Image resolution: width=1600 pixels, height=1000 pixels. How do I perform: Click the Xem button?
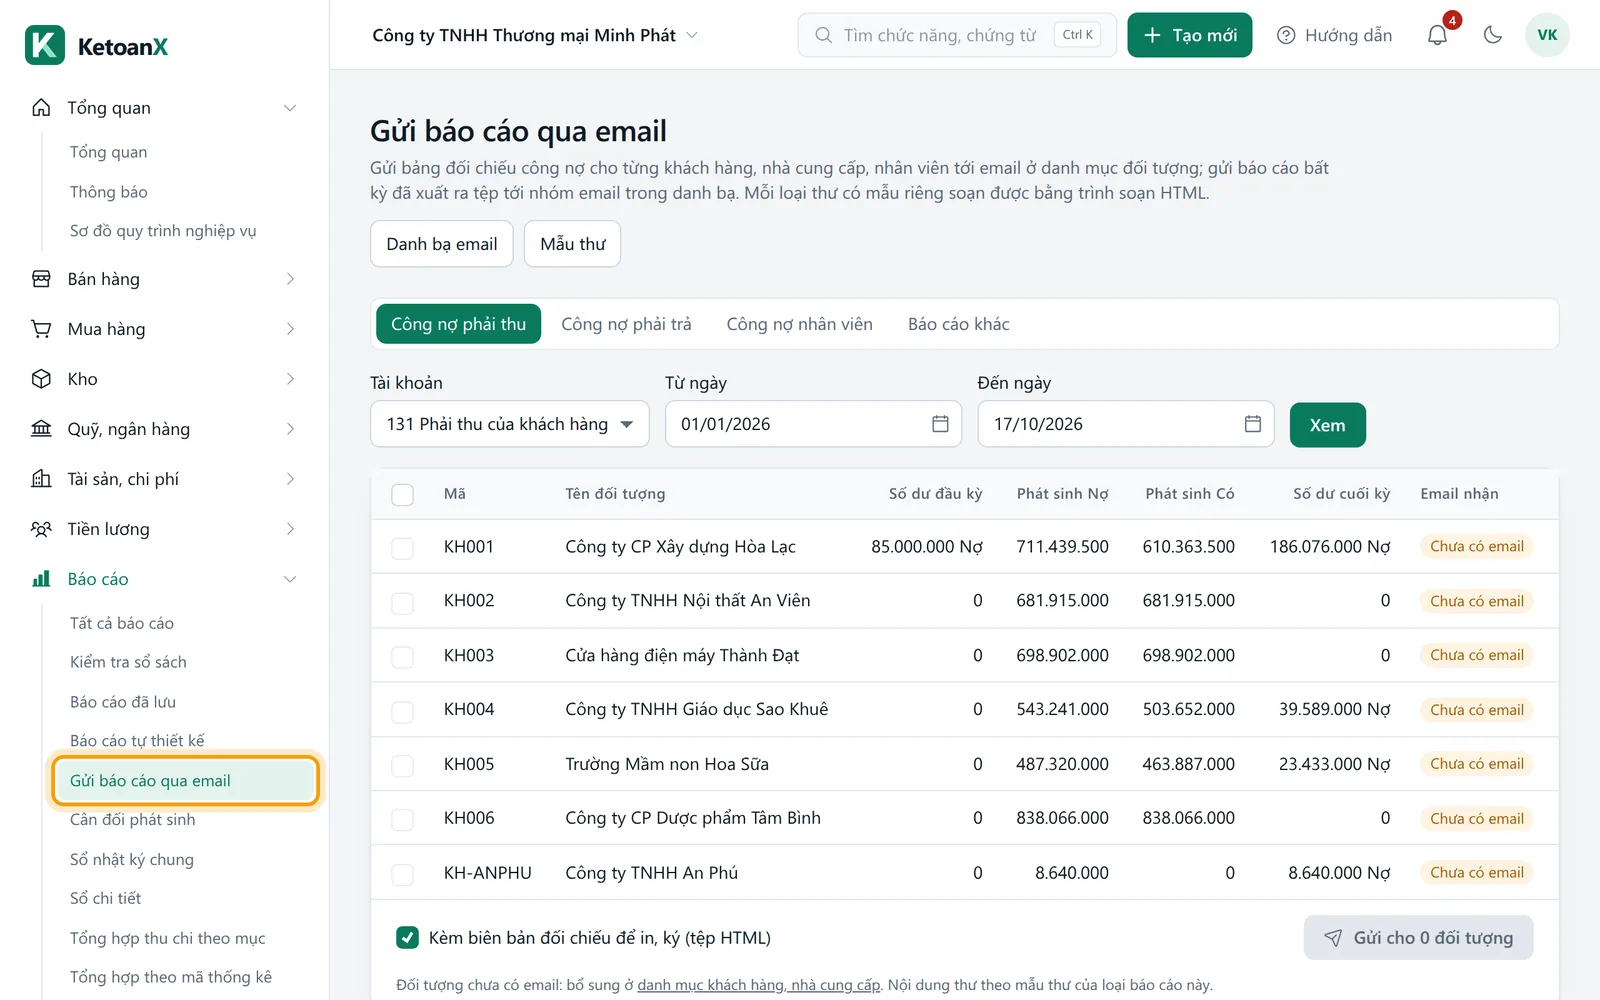(1327, 425)
